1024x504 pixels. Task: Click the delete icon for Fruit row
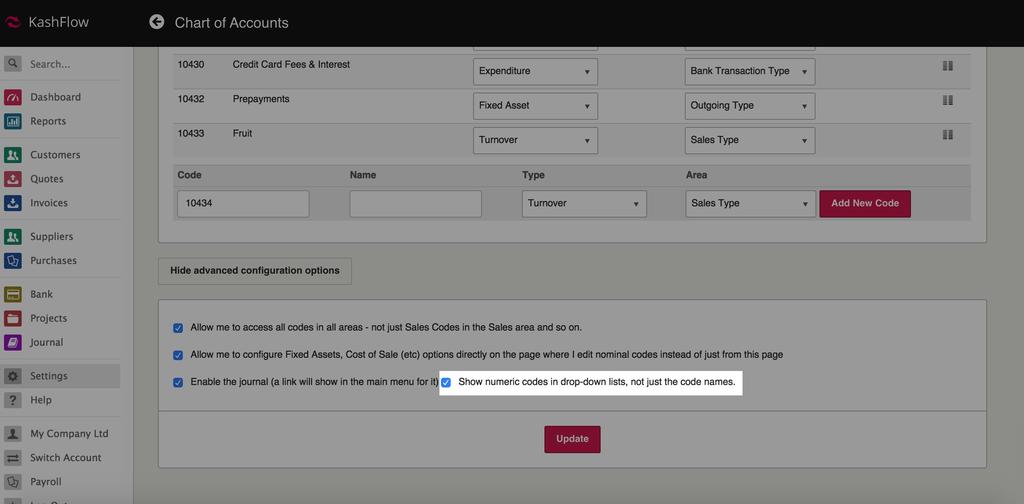tap(947, 135)
